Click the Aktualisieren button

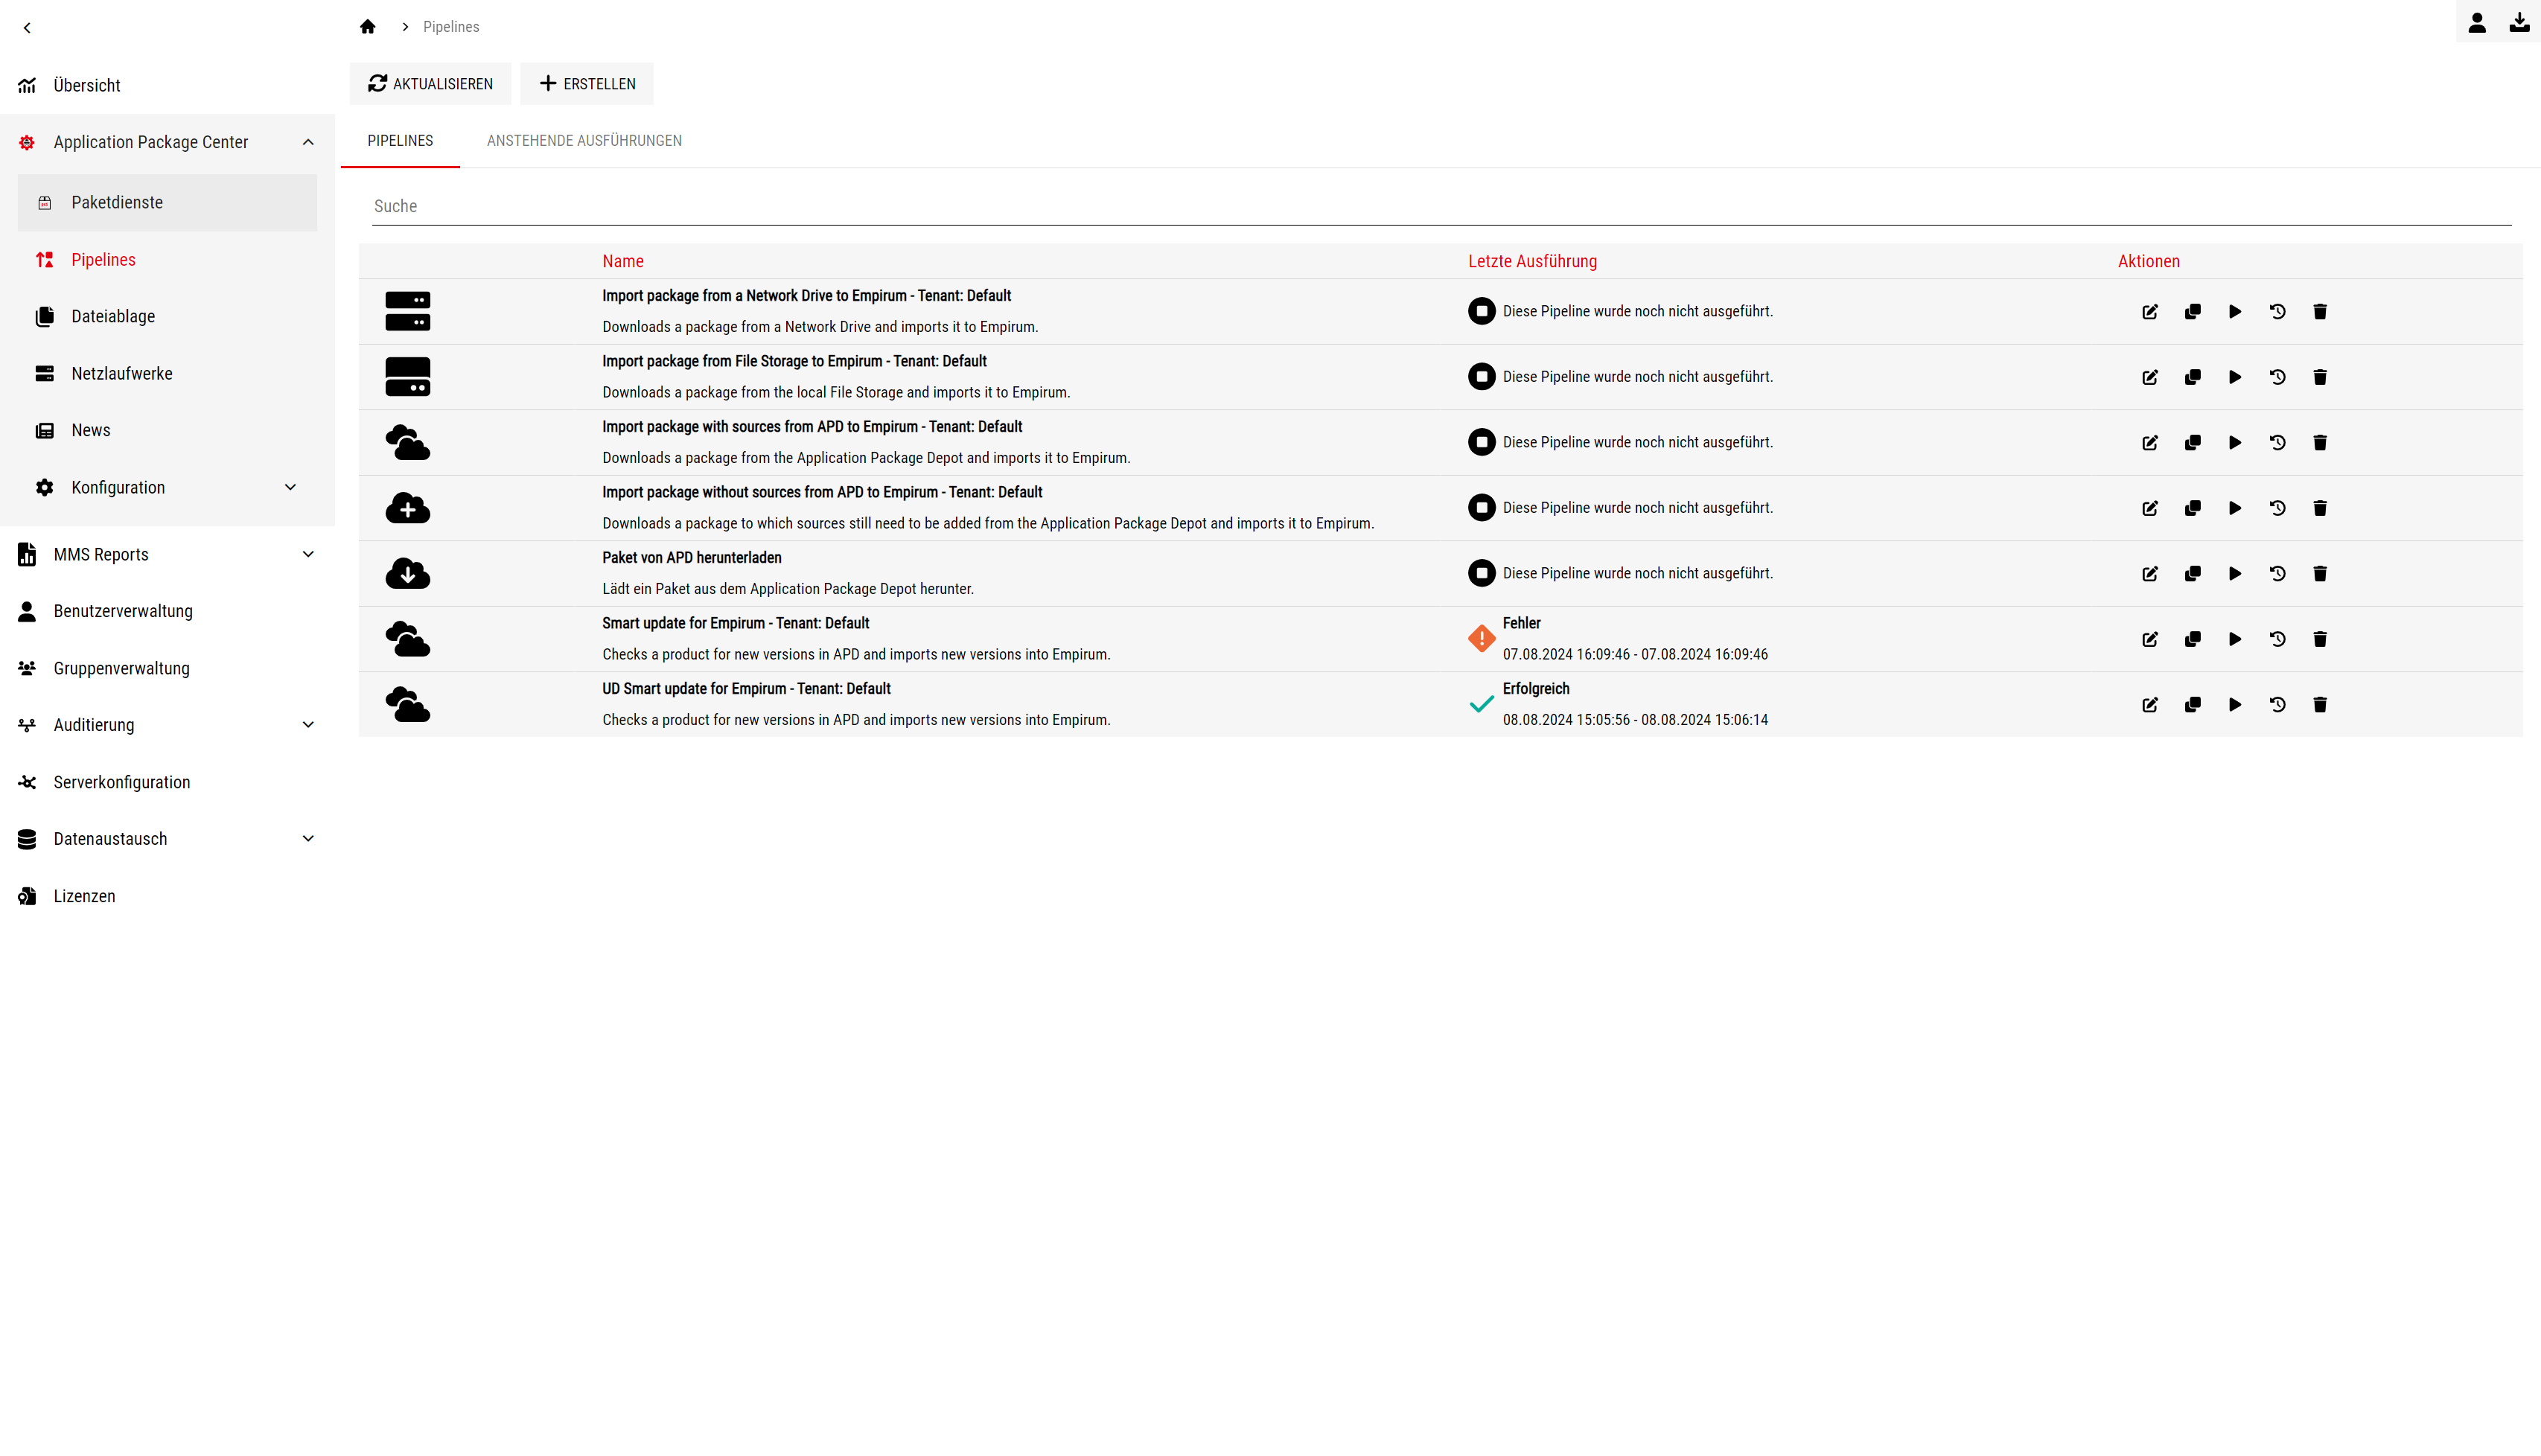click(430, 84)
